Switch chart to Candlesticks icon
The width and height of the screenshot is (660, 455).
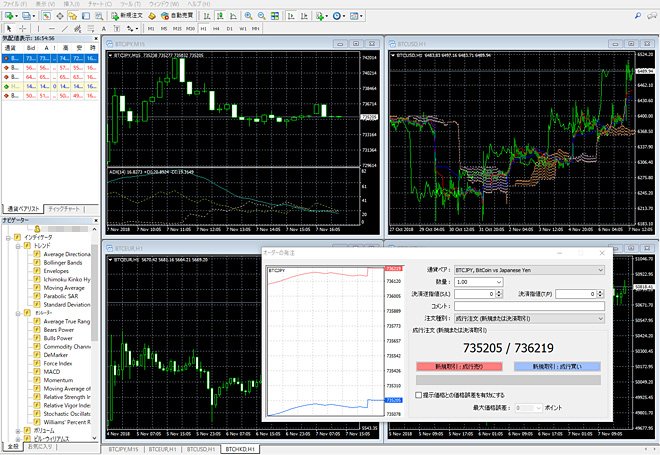(220, 16)
